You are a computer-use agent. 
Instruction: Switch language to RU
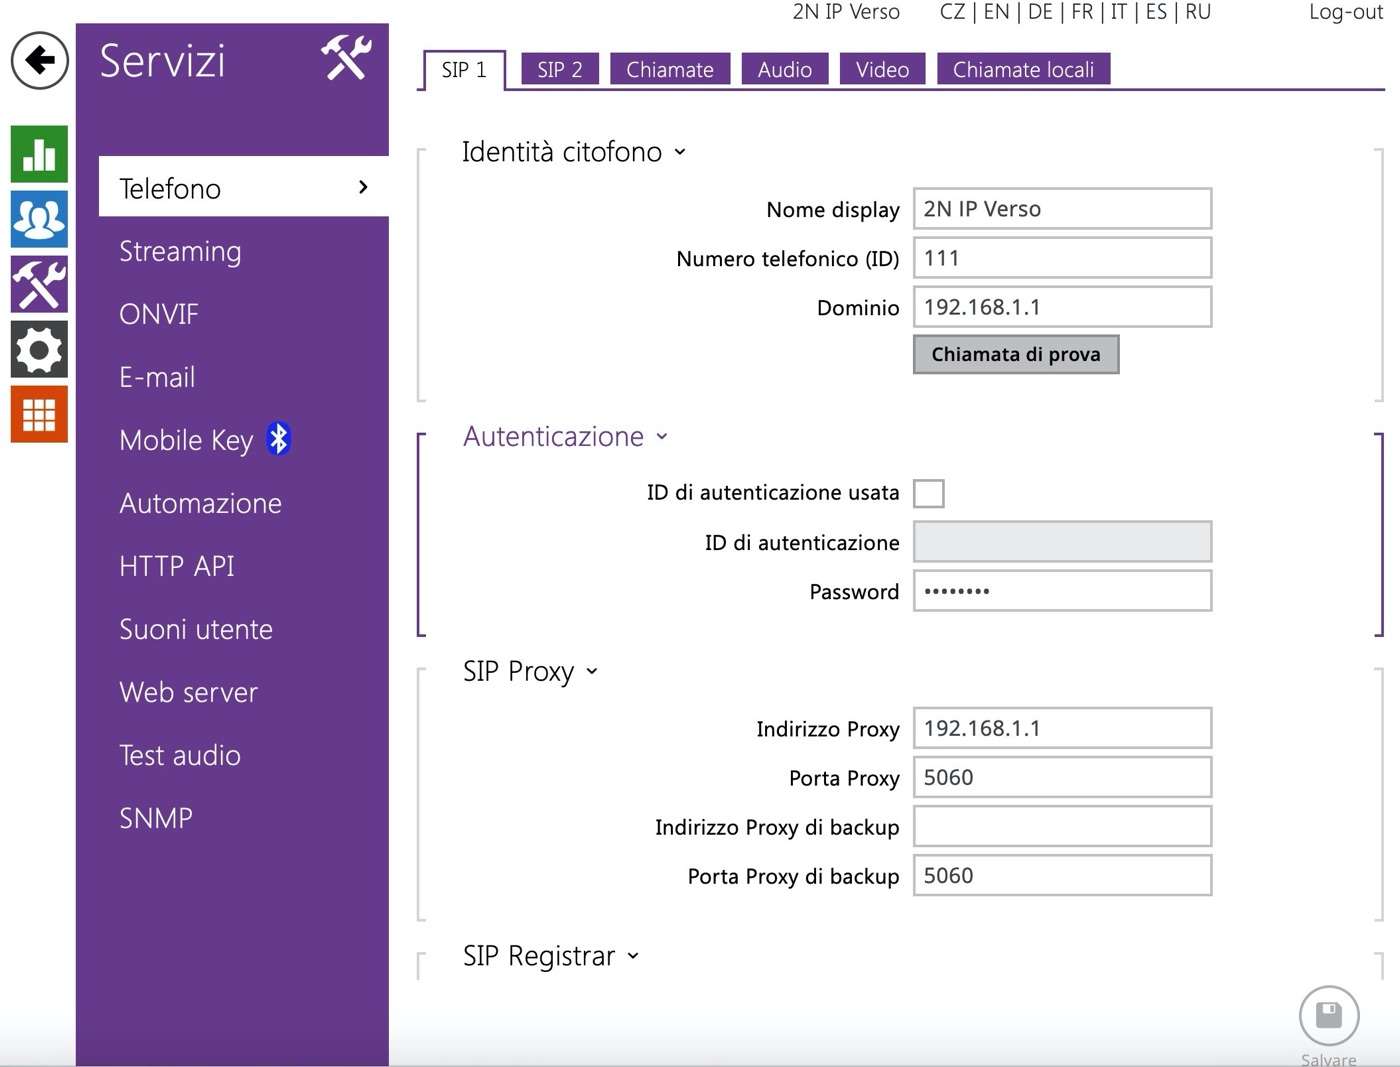point(1198,12)
